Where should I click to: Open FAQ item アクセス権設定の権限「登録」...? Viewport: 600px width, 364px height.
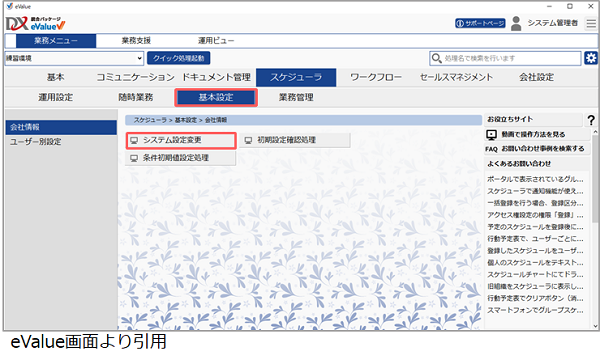coord(535,215)
